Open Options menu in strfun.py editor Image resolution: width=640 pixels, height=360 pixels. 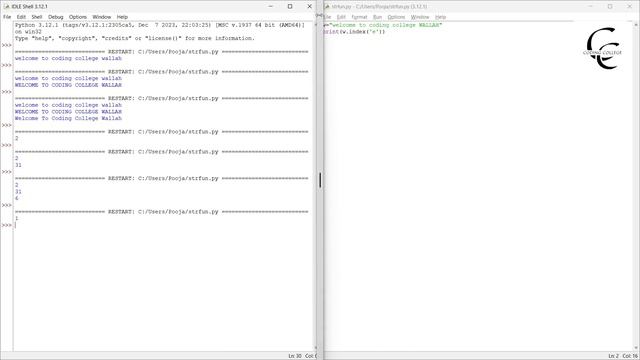coord(396,17)
